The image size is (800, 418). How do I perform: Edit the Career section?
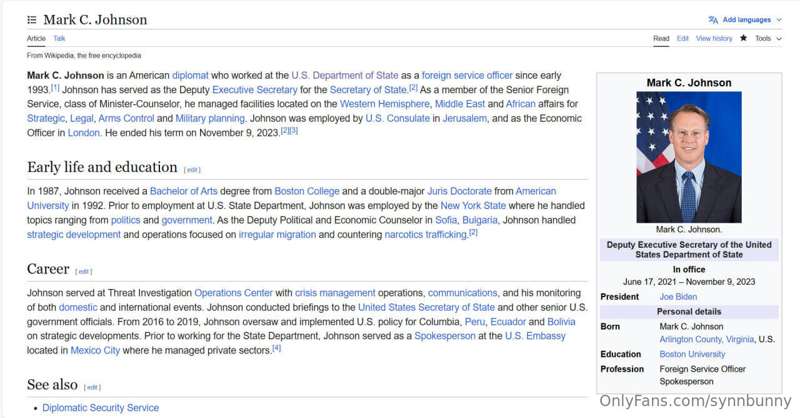tap(84, 272)
